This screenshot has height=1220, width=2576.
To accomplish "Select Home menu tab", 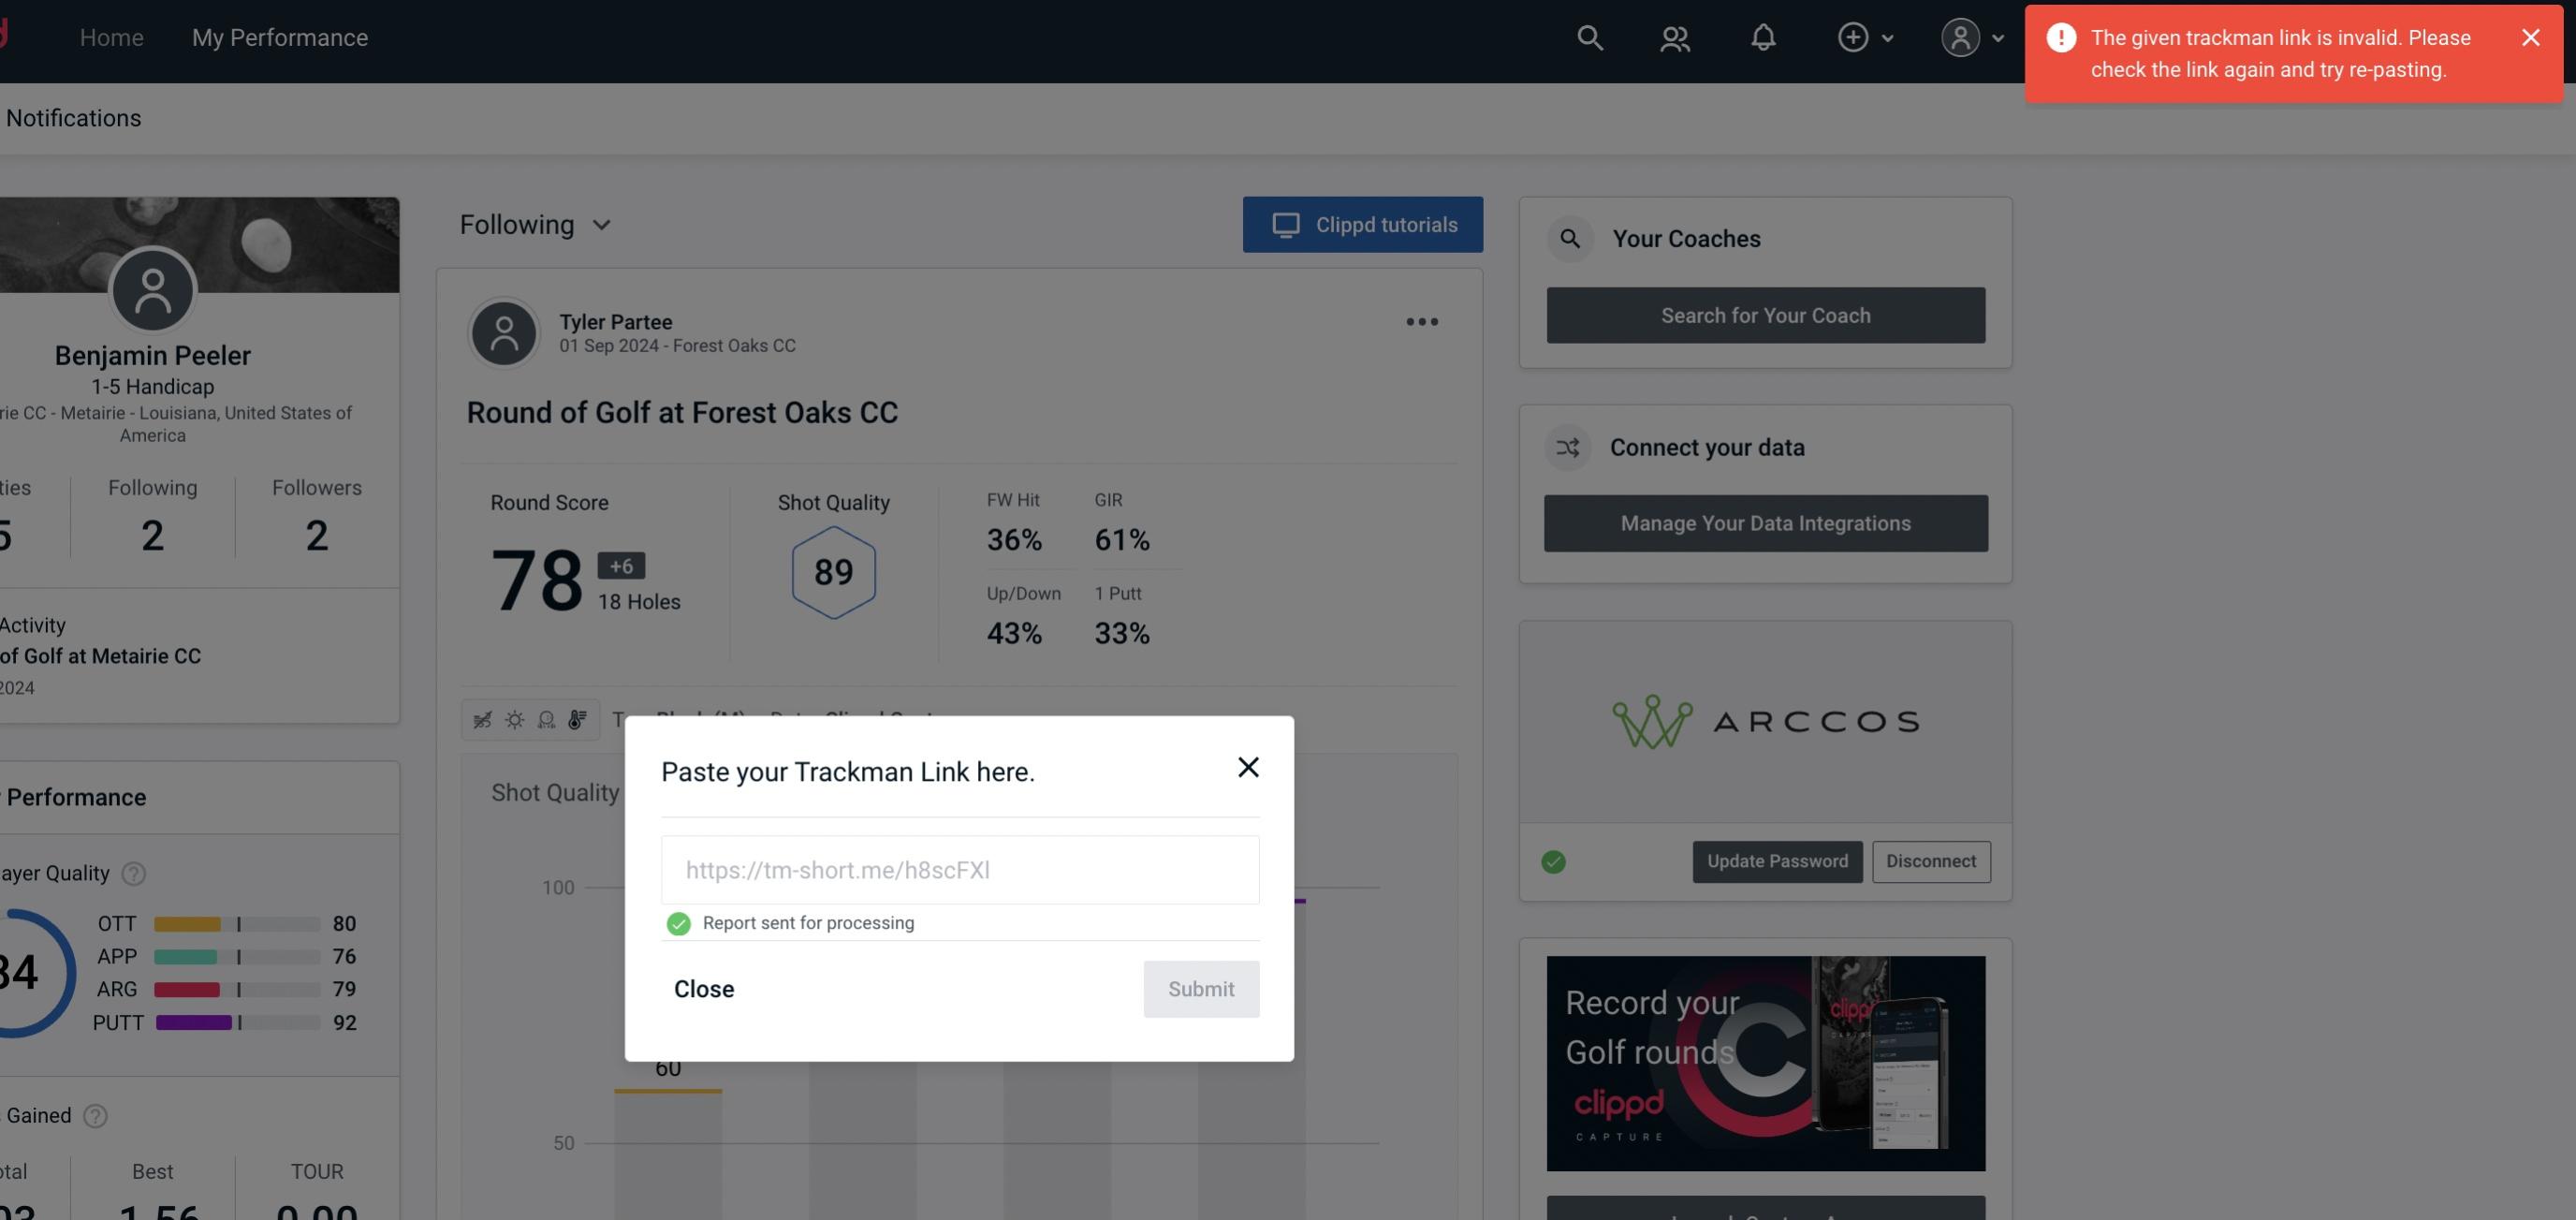I will coord(111,37).
